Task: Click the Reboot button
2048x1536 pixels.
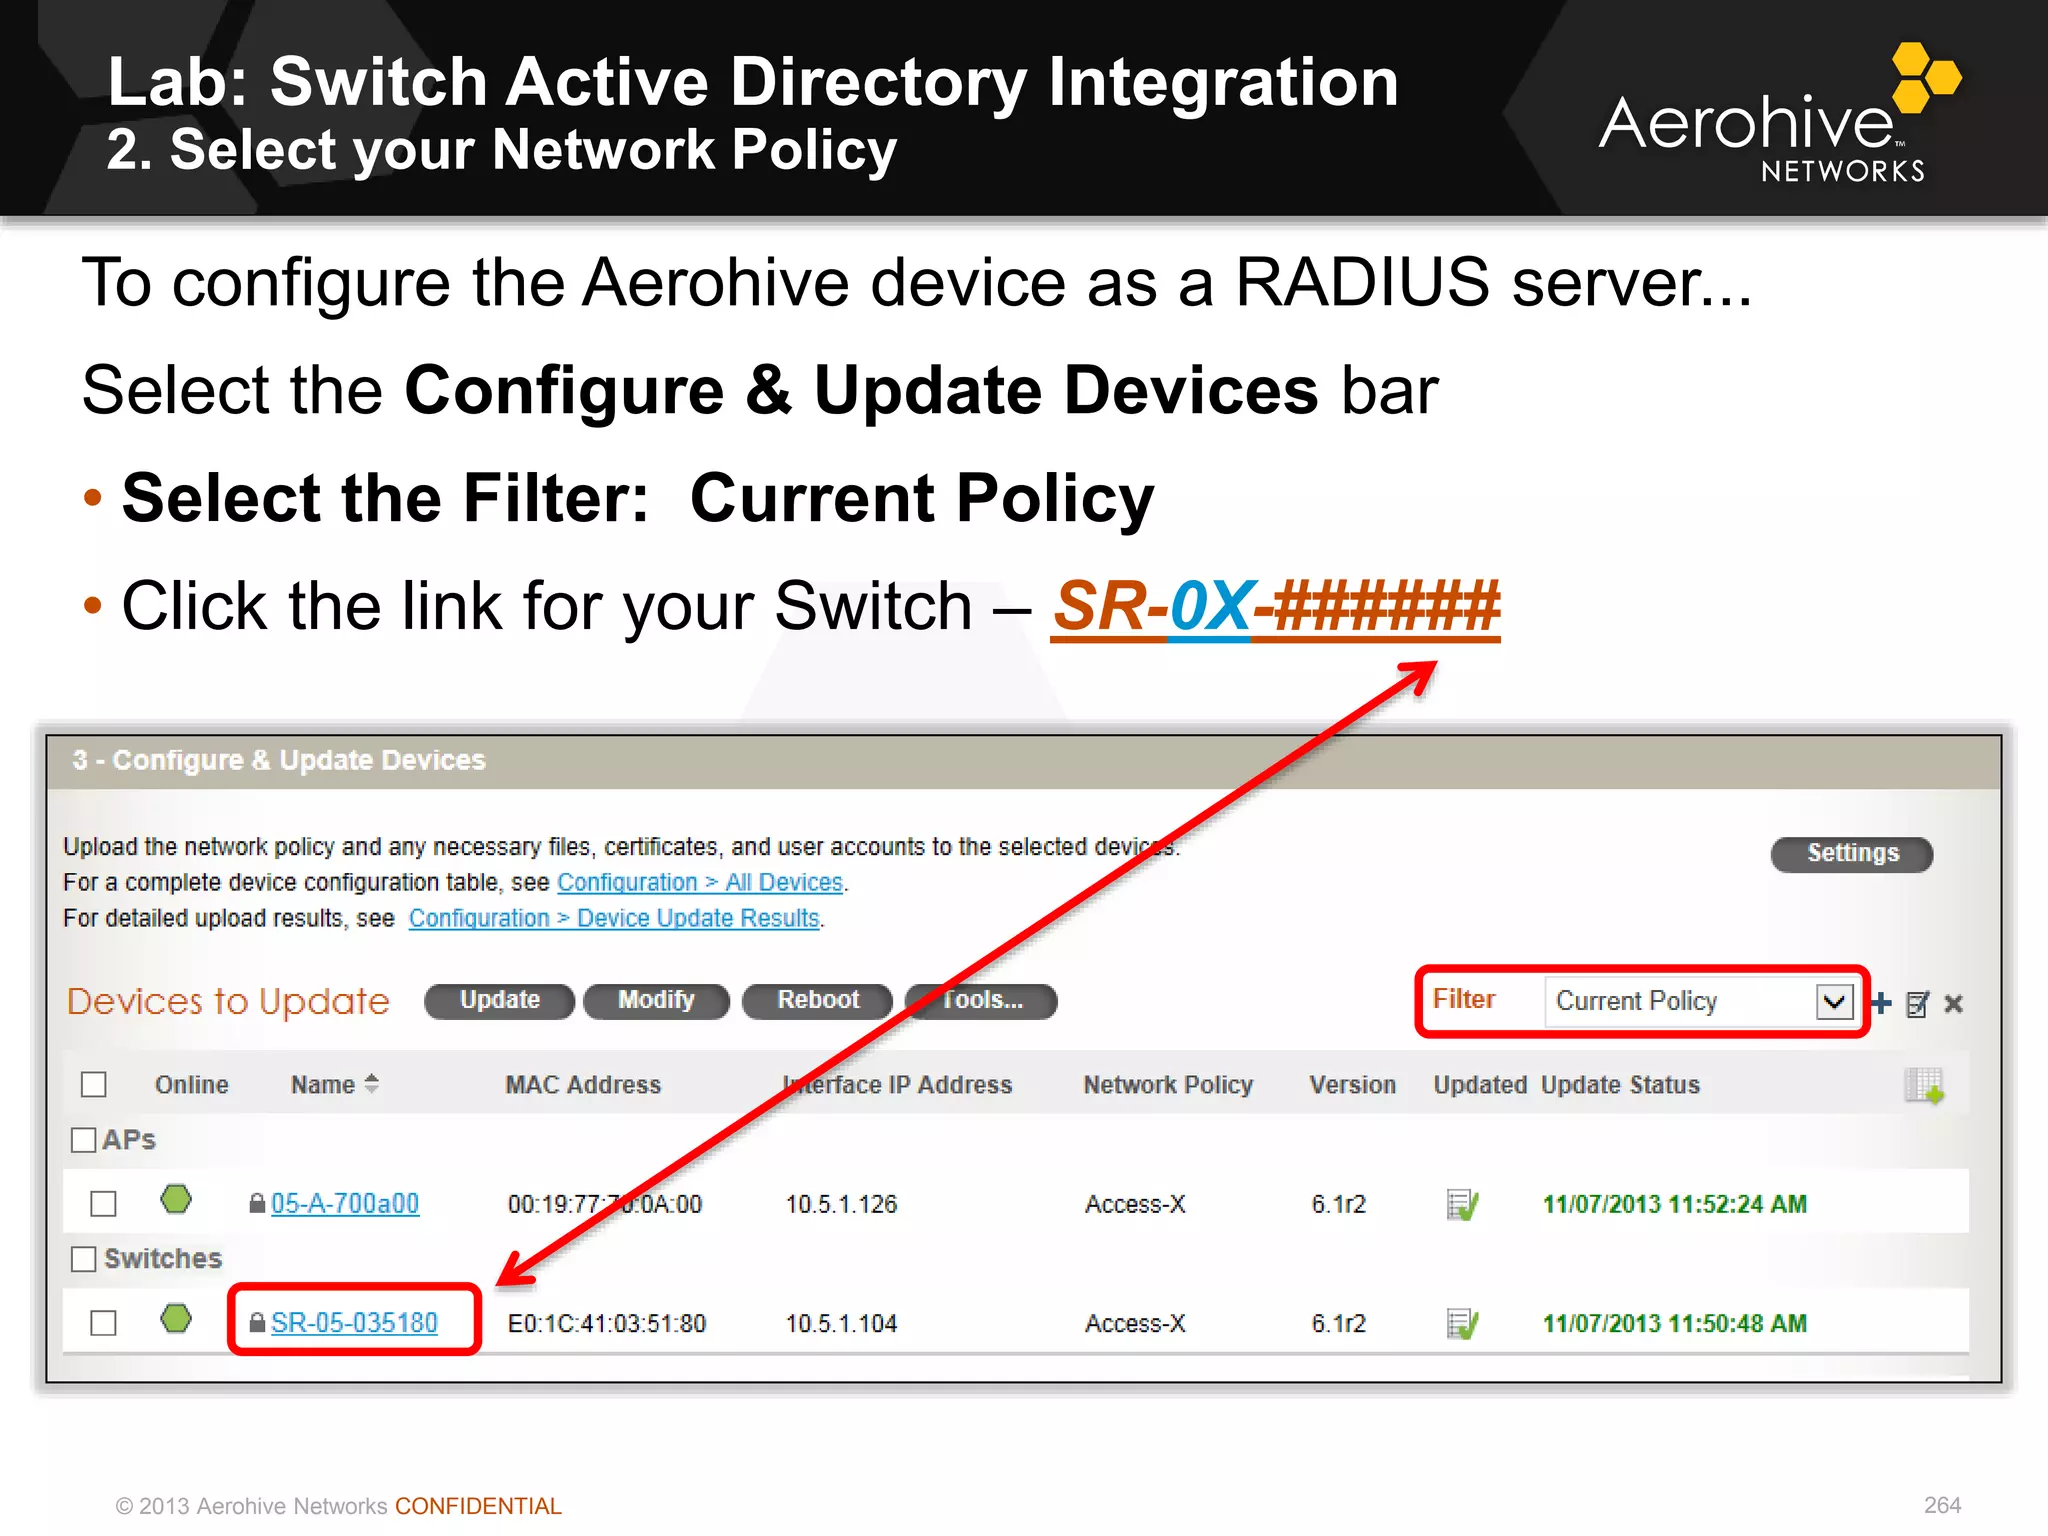Action: click(x=817, y=1000)
